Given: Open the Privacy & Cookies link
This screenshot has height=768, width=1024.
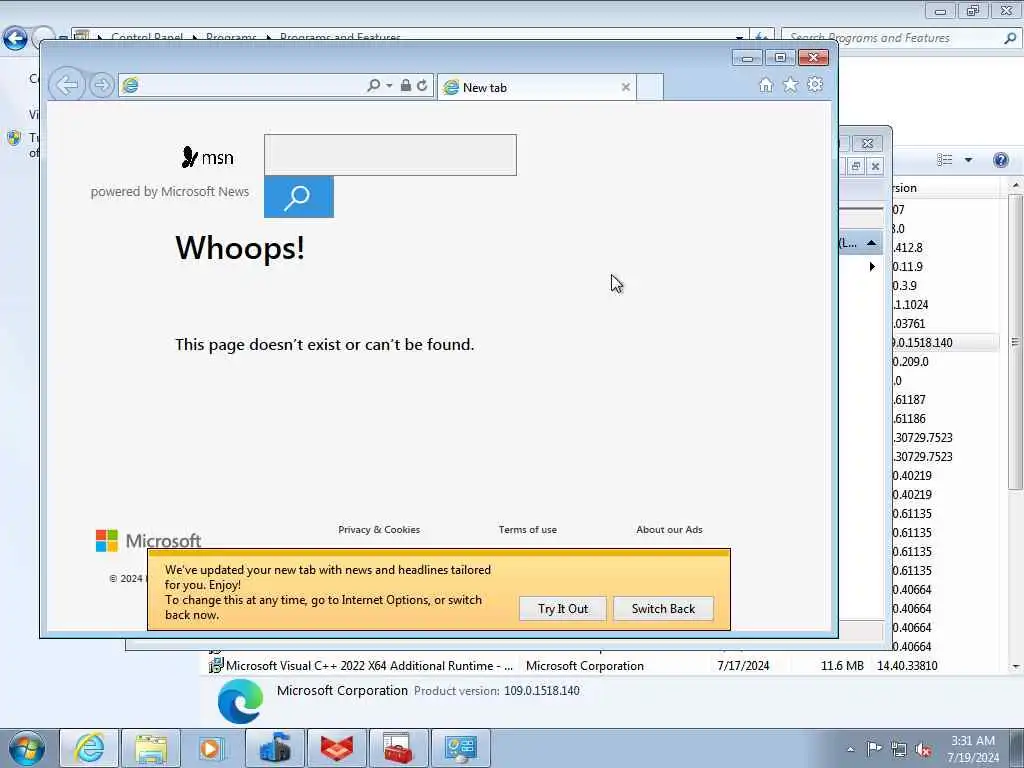Looking at the screenshot, I should [379, 530].
